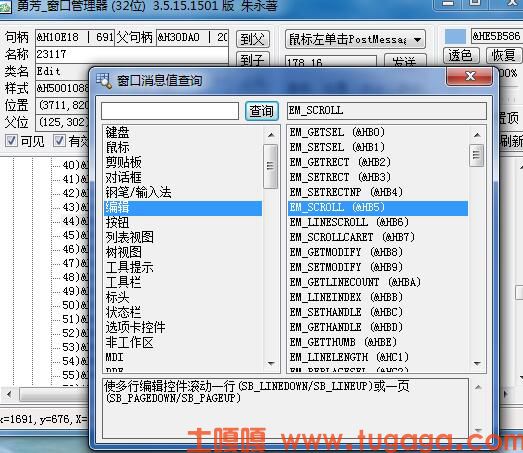523x453 pixels.
Task: Select EM_LINESCROLL (&HB6) message
Action: 378,222
